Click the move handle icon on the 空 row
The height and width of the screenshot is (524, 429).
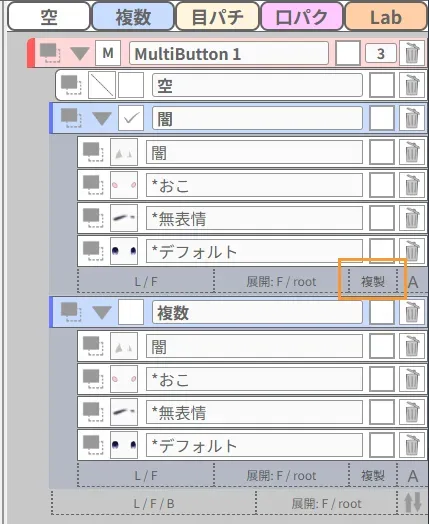tap(71, 85)
